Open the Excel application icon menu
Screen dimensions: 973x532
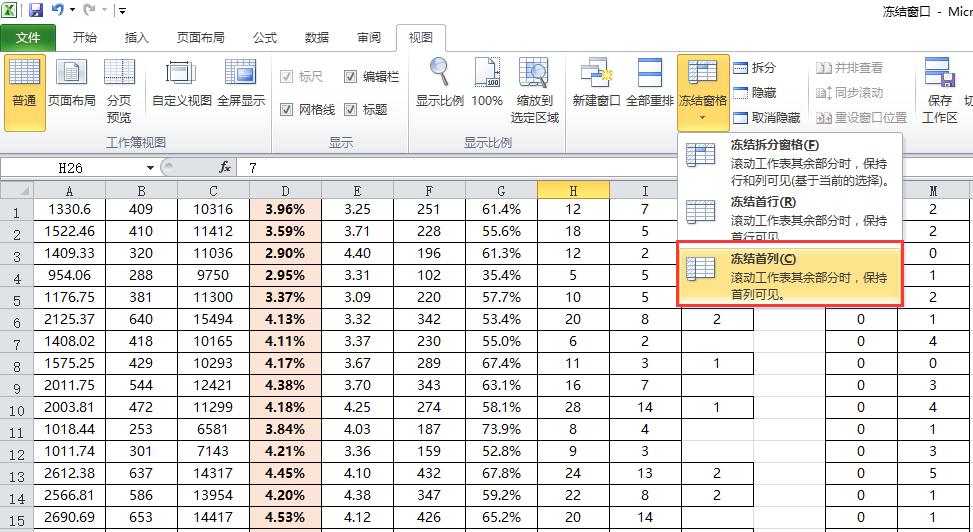click(x=9, y=9)
